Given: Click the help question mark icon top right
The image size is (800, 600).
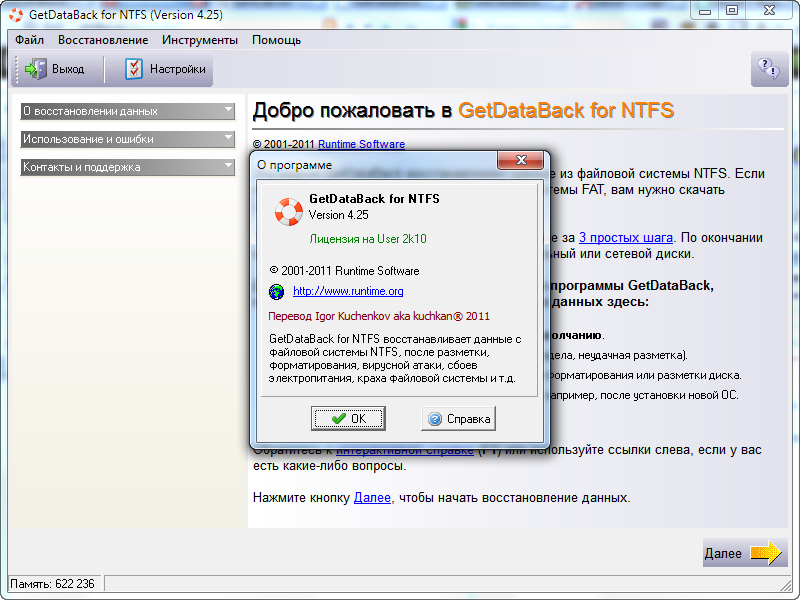Looking at the screenshot, I should (769, 69).
